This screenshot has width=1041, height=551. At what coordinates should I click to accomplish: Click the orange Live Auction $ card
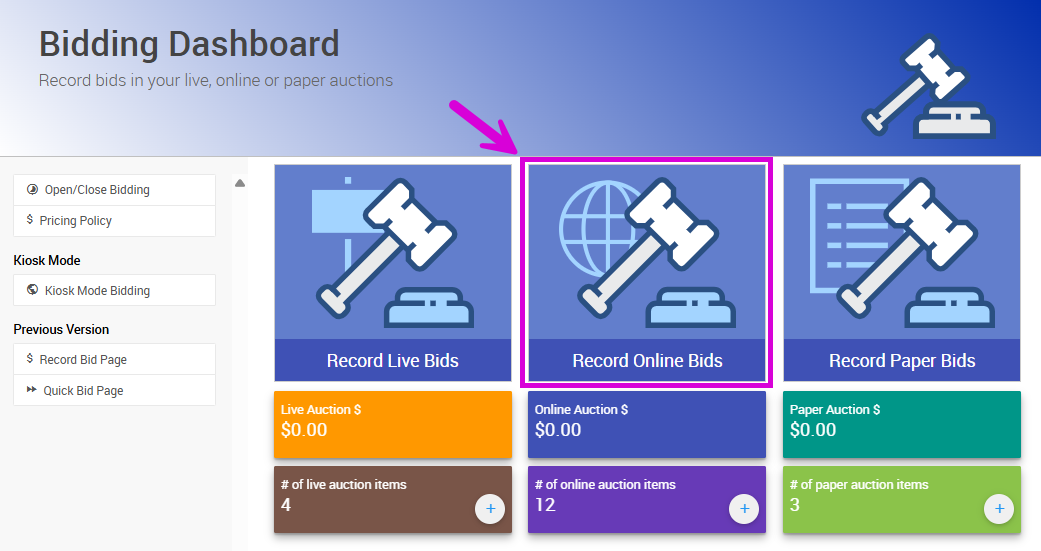pyautogui.click(x=393, y=424)
